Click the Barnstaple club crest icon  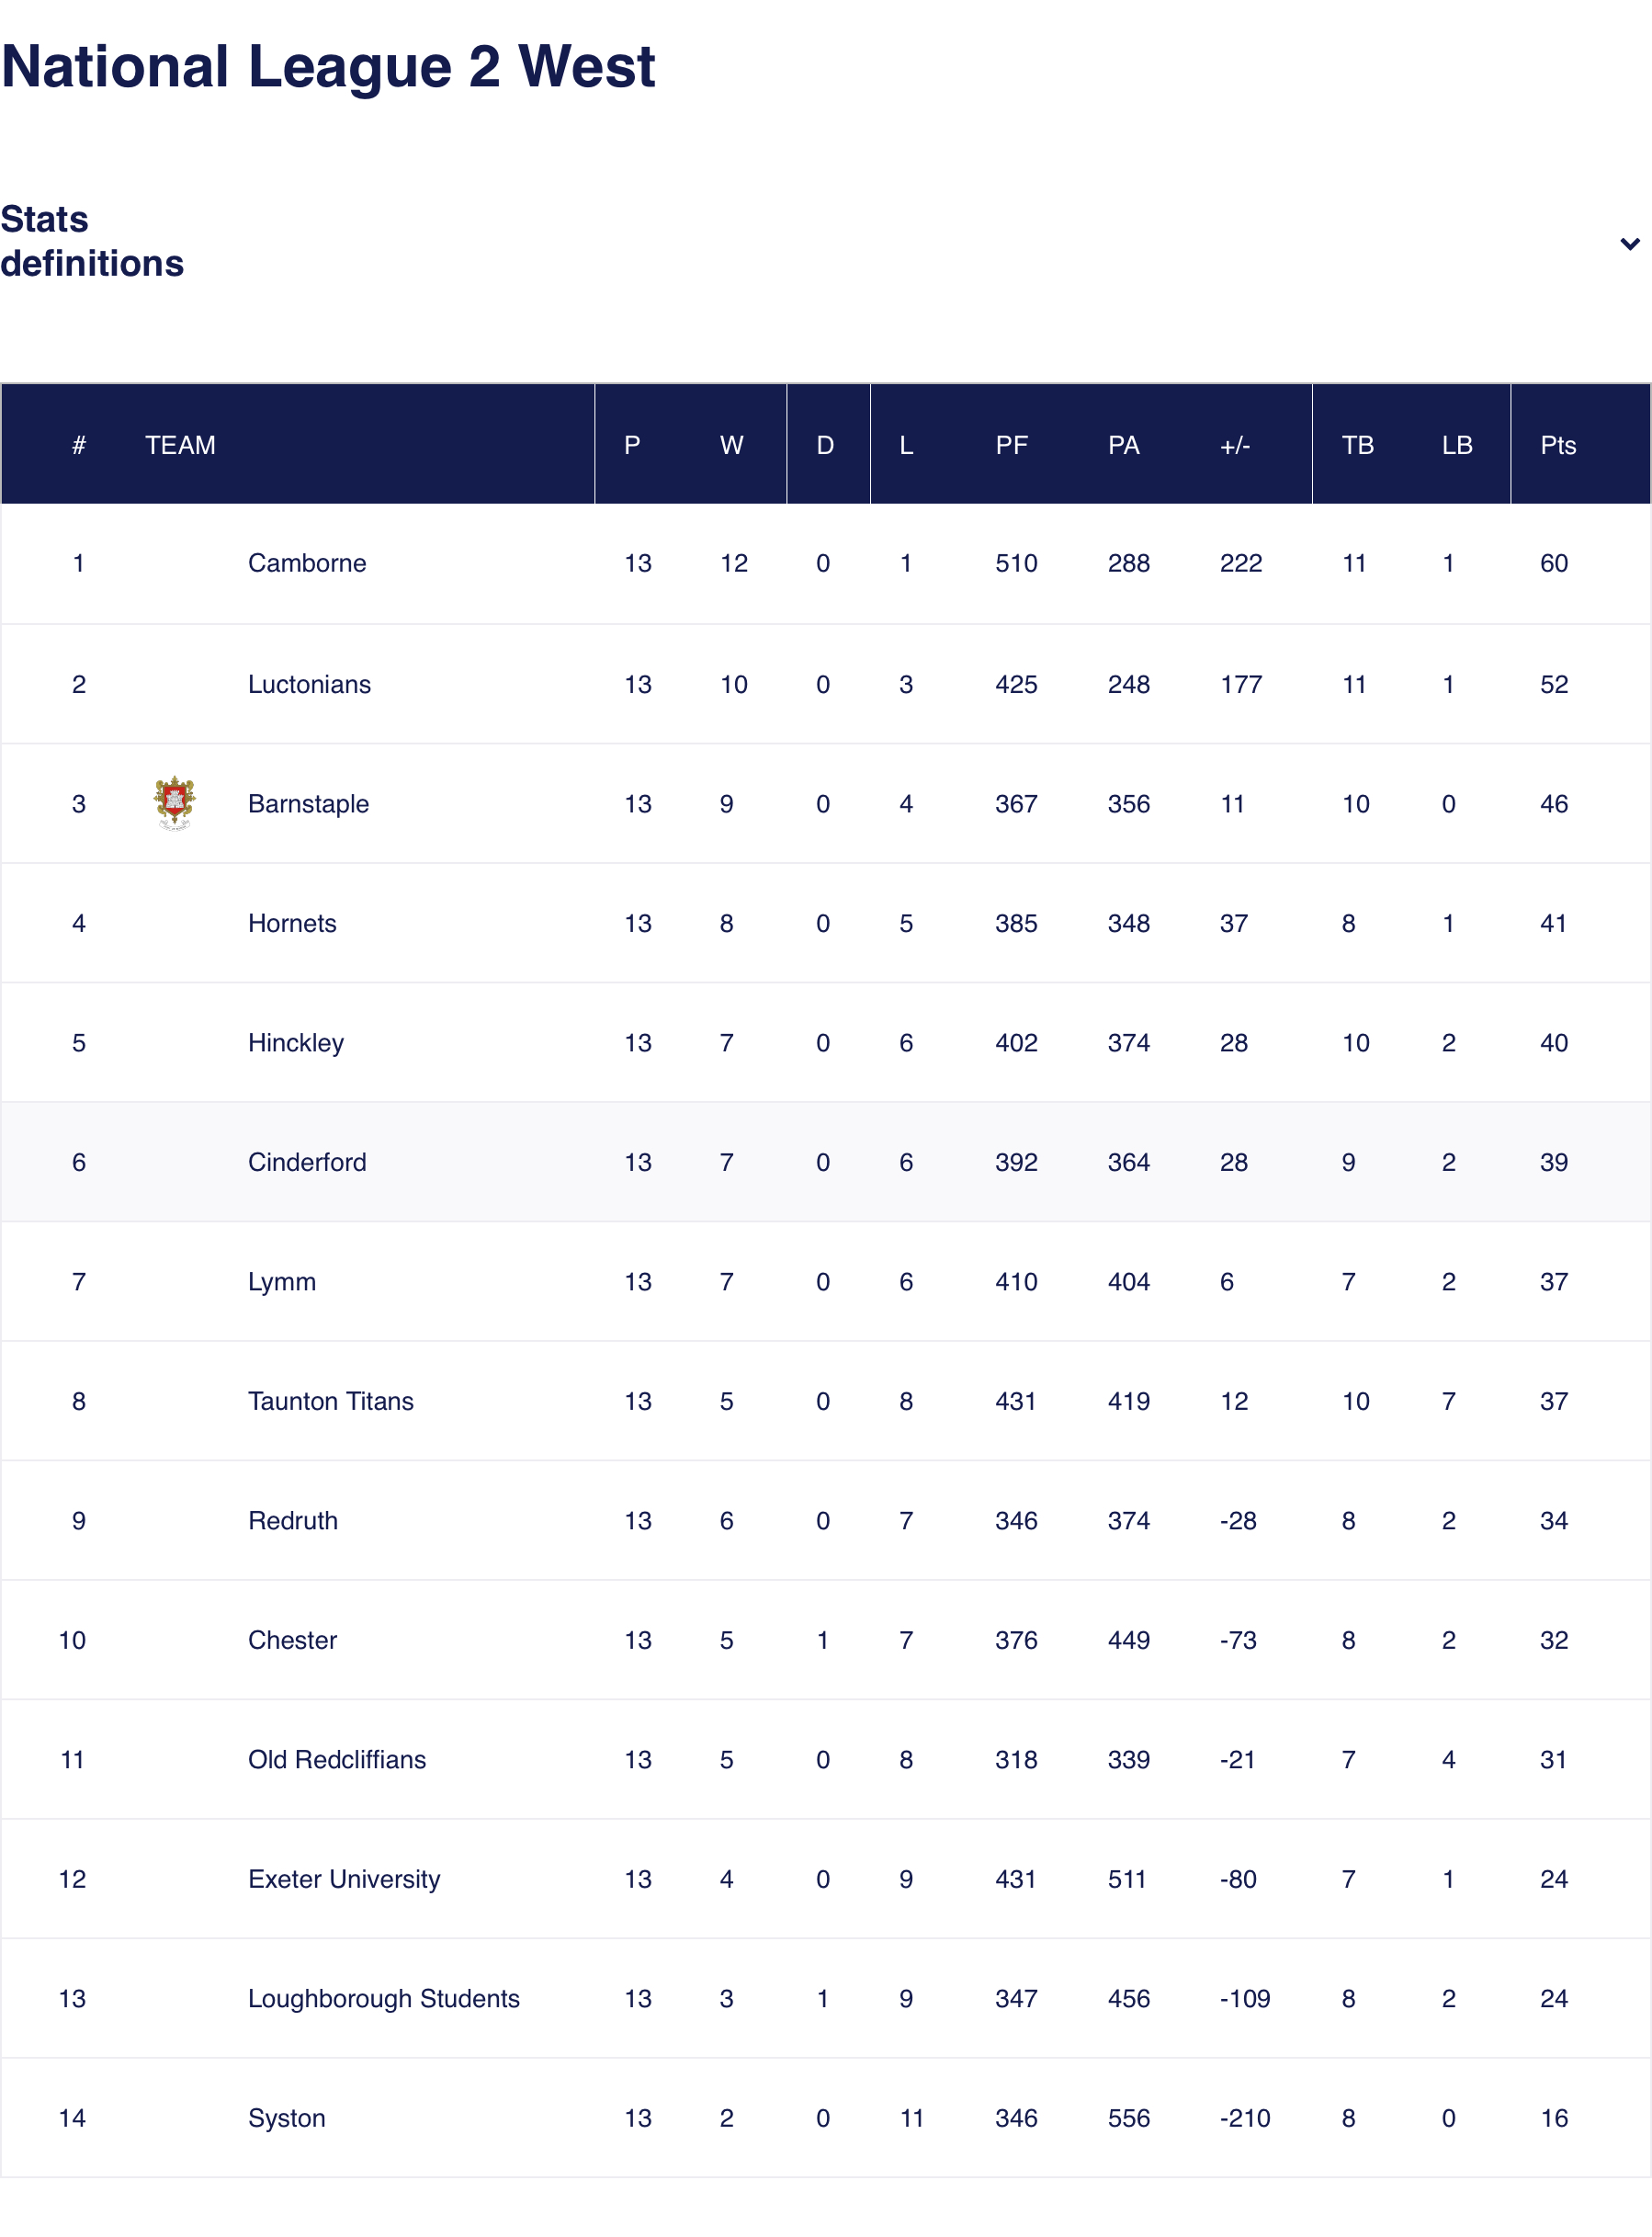(174, 803)
